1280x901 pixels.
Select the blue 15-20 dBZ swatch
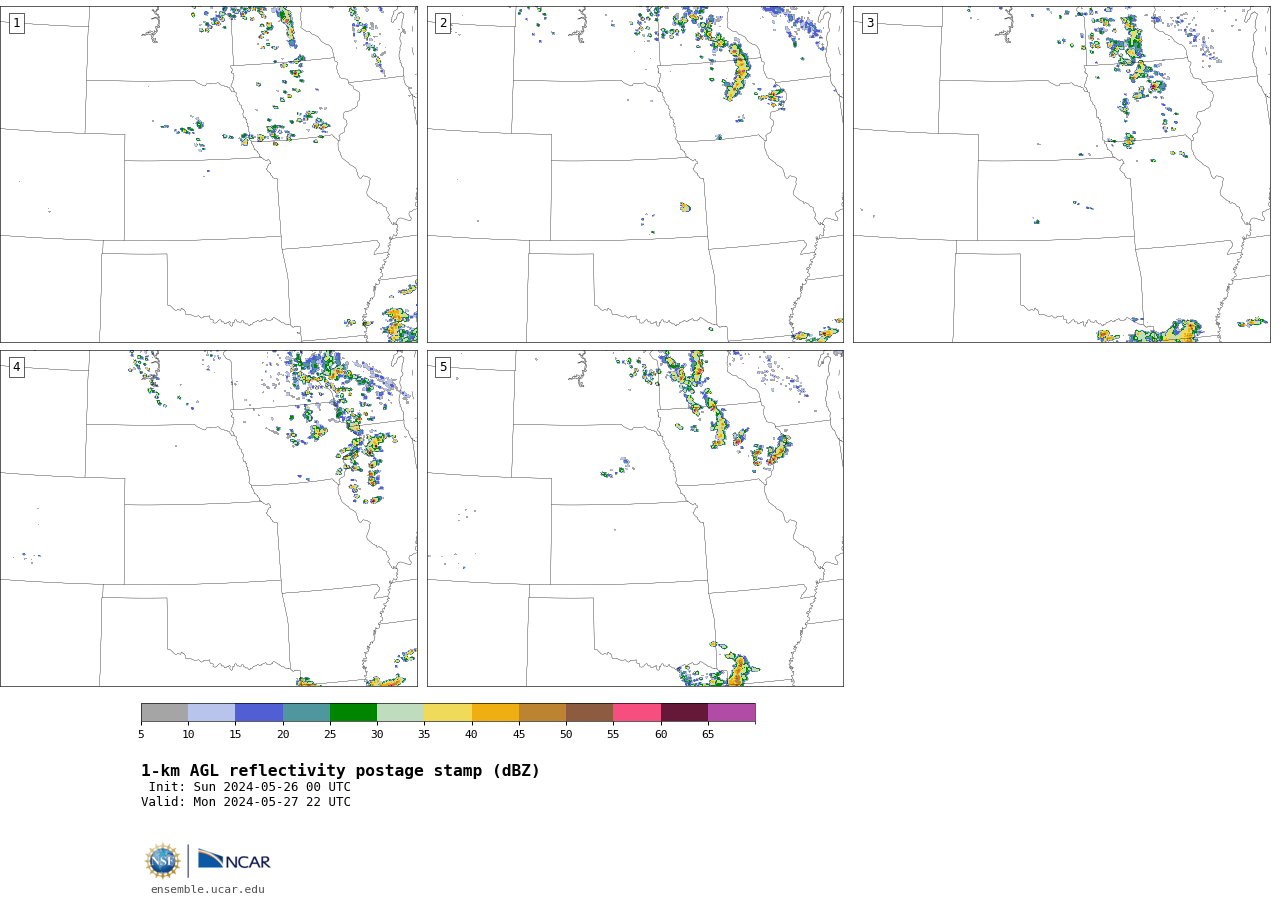point(259,713)
